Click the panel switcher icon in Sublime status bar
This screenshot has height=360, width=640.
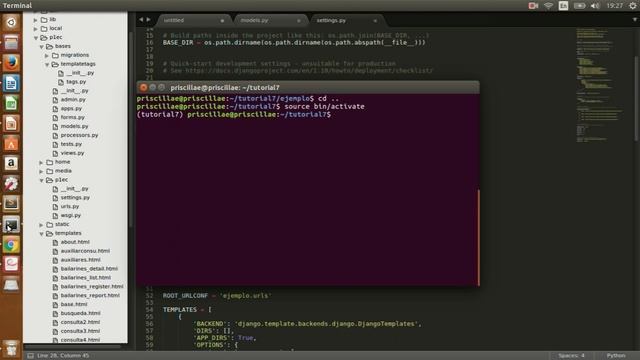30,356
